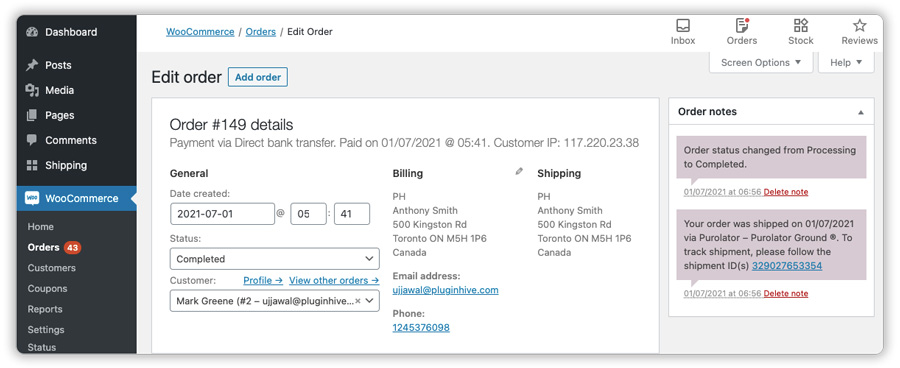Click the WooCommerce logo icon
900x368 pixels.
(32, 198)
